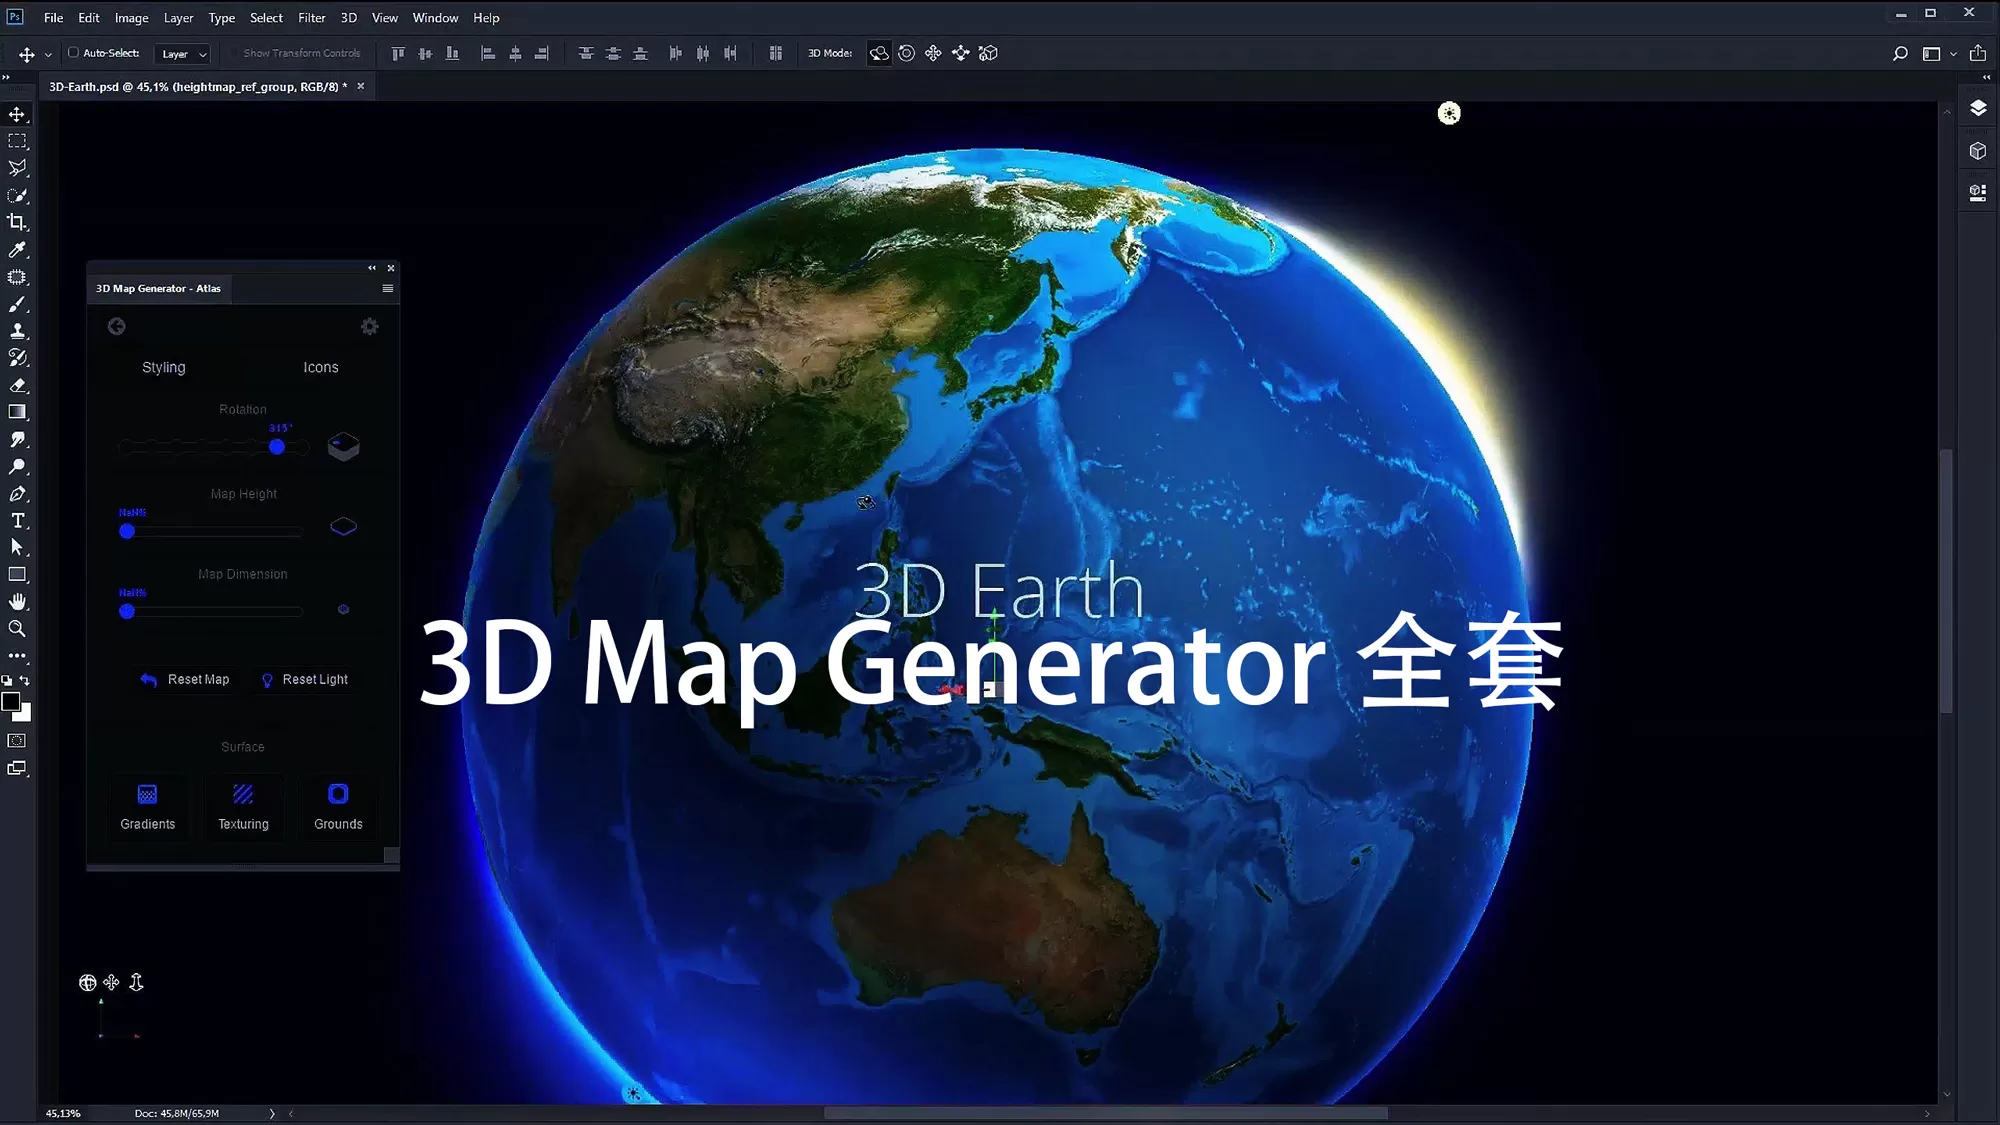Open the Edit Toolbar three-dots menu
This screenshot has width=2000, height=1125.
click(17, 656)
